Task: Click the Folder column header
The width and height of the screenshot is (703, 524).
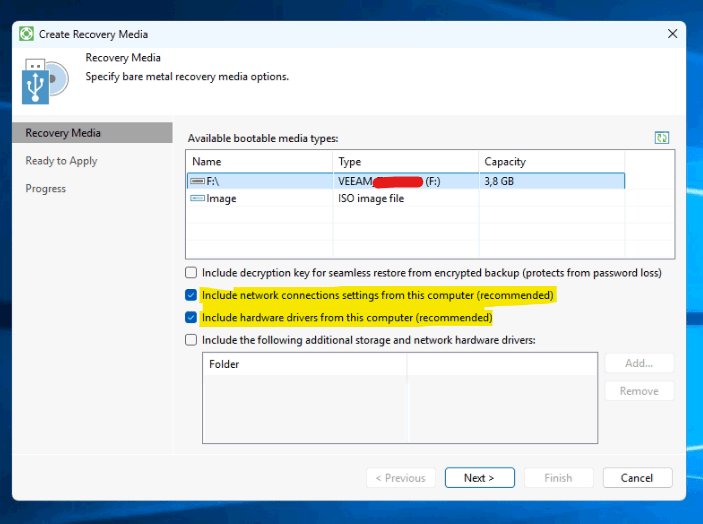Action: (x=304, y=365)
